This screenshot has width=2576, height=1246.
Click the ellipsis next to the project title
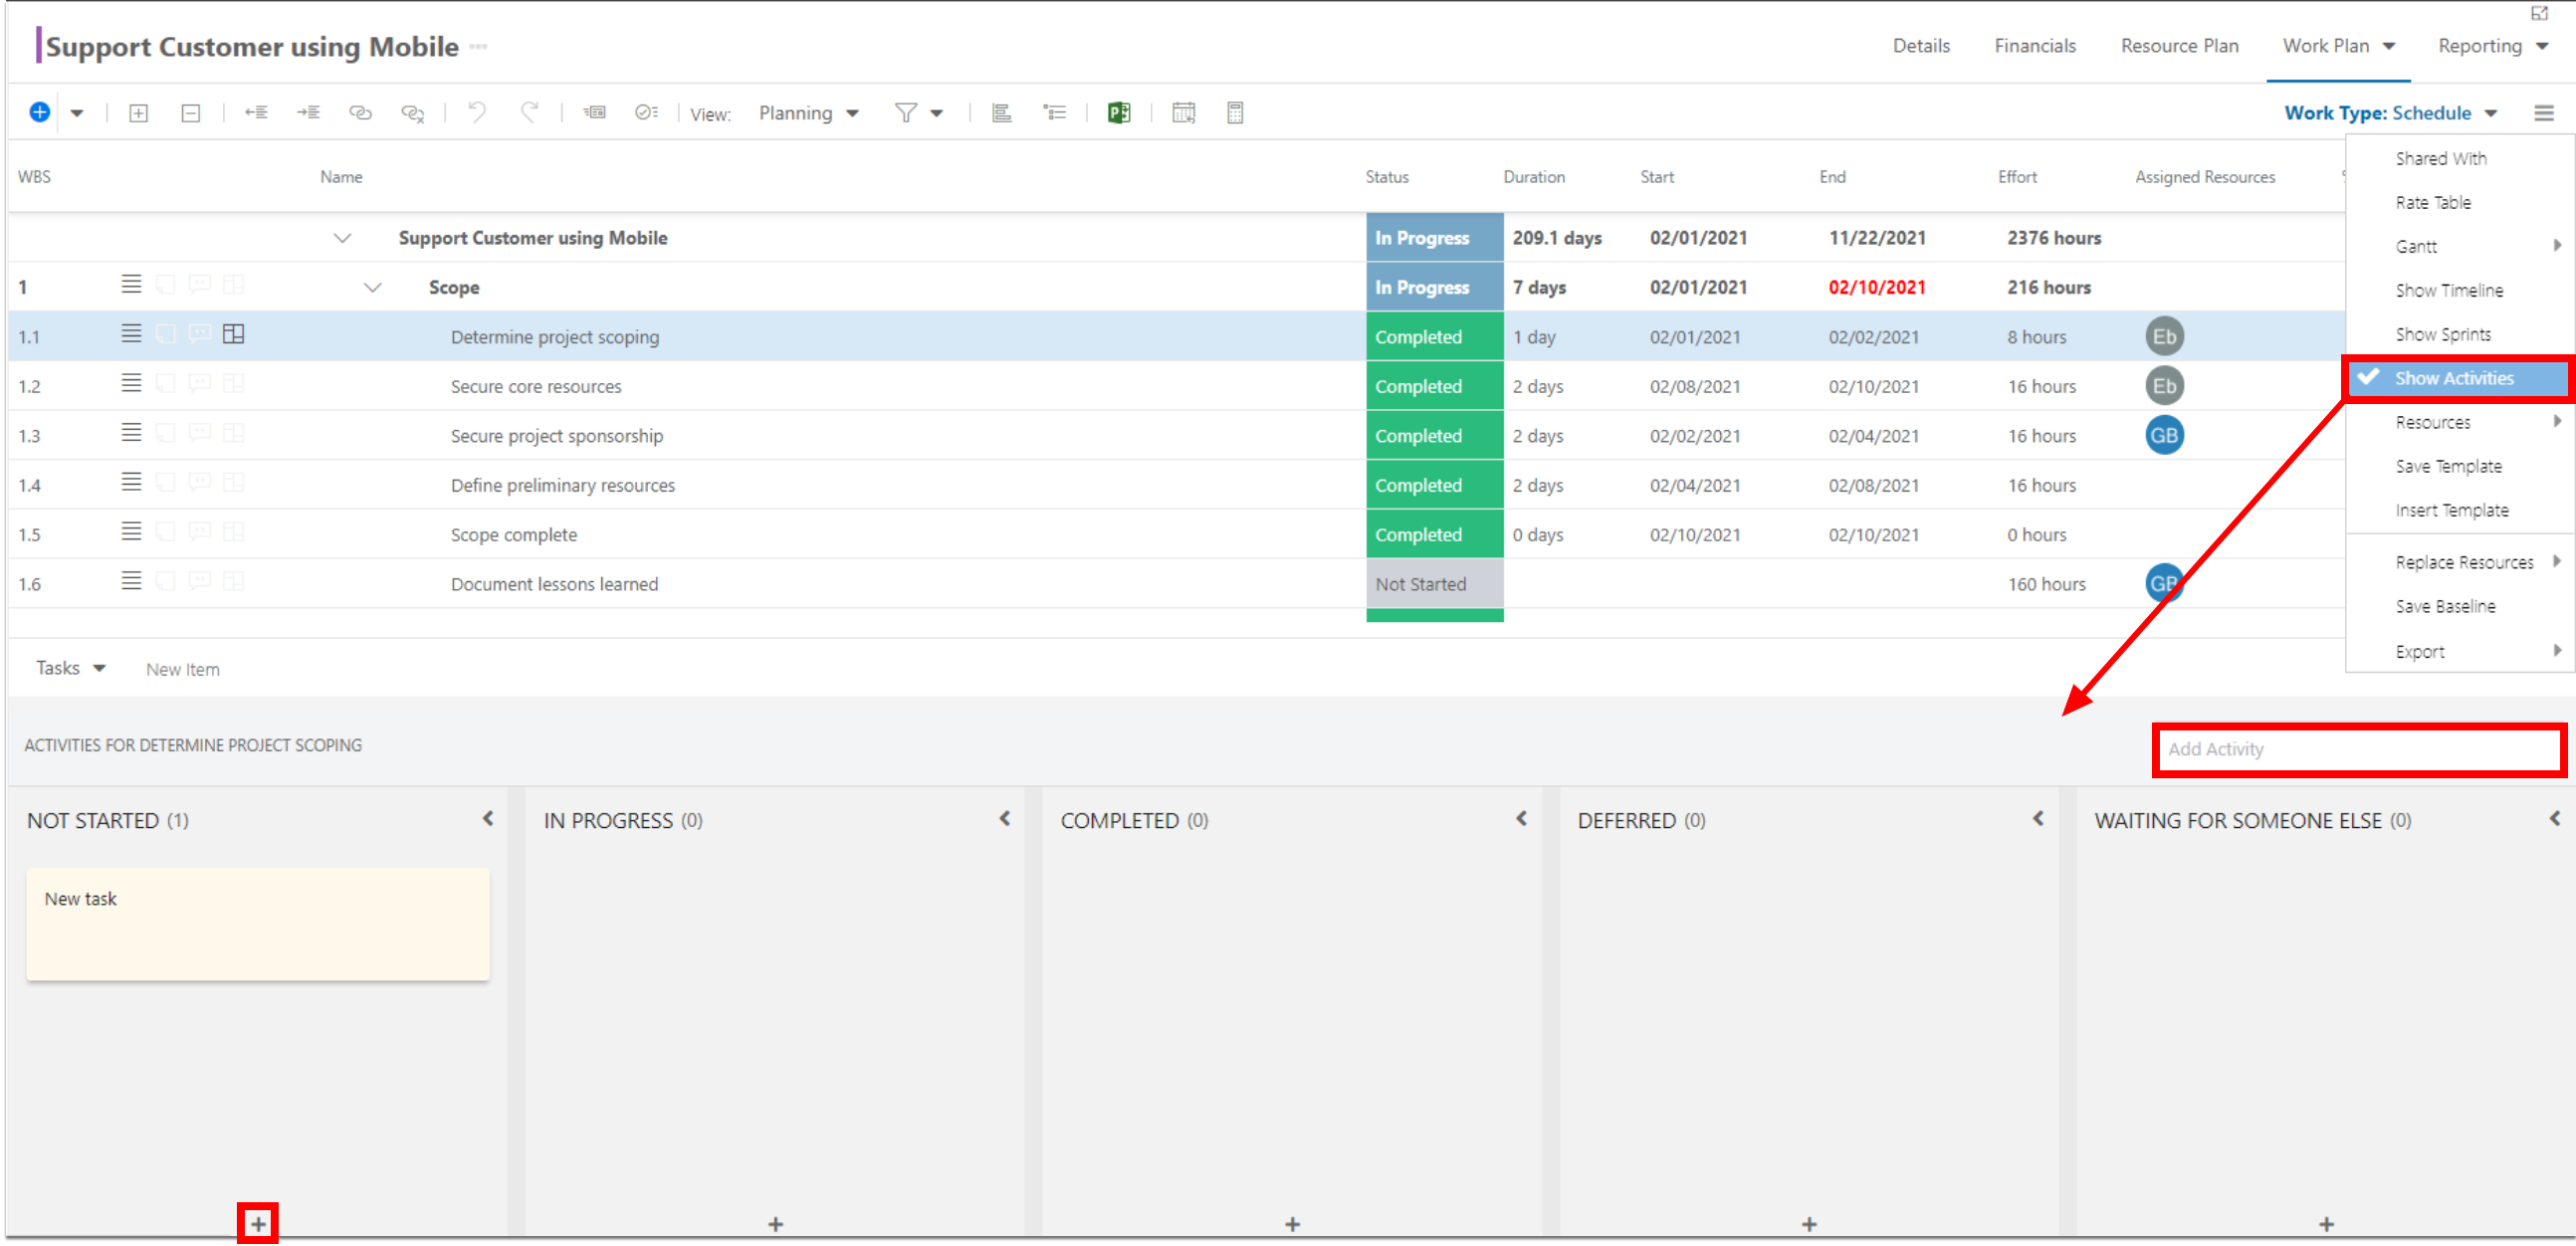(478, 46)
